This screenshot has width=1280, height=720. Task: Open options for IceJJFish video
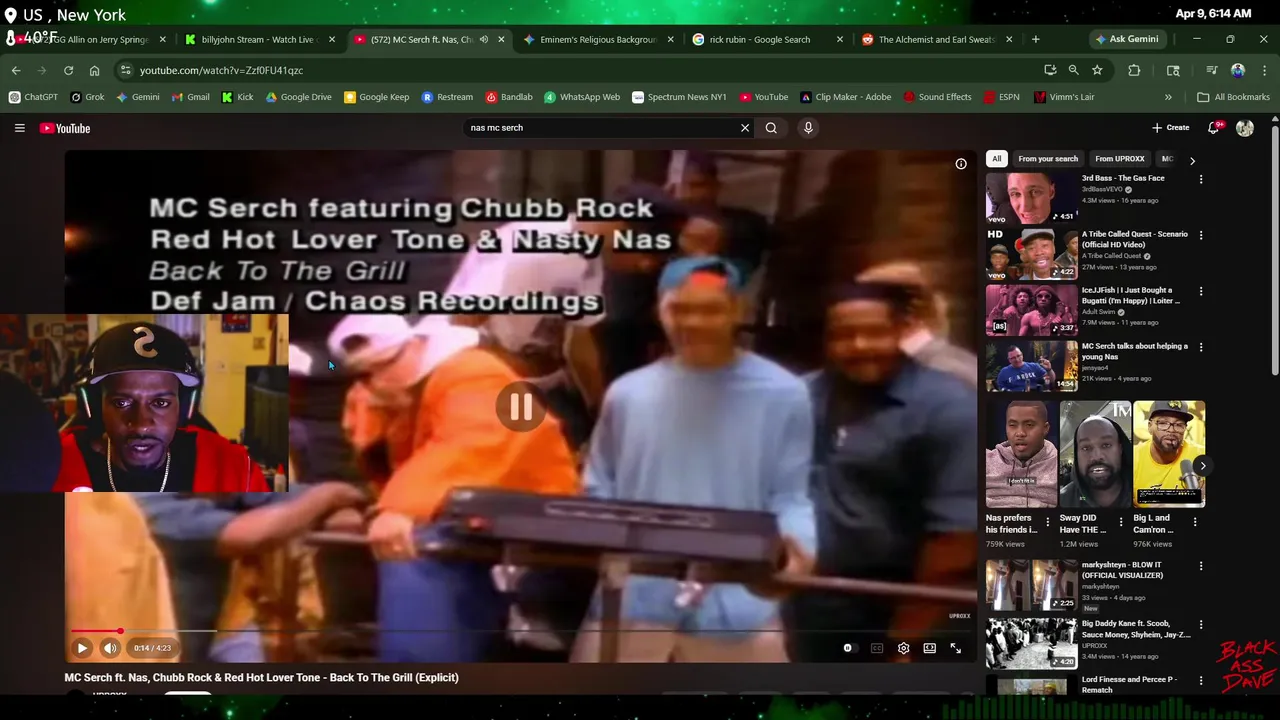click(x=1201, y=291)
